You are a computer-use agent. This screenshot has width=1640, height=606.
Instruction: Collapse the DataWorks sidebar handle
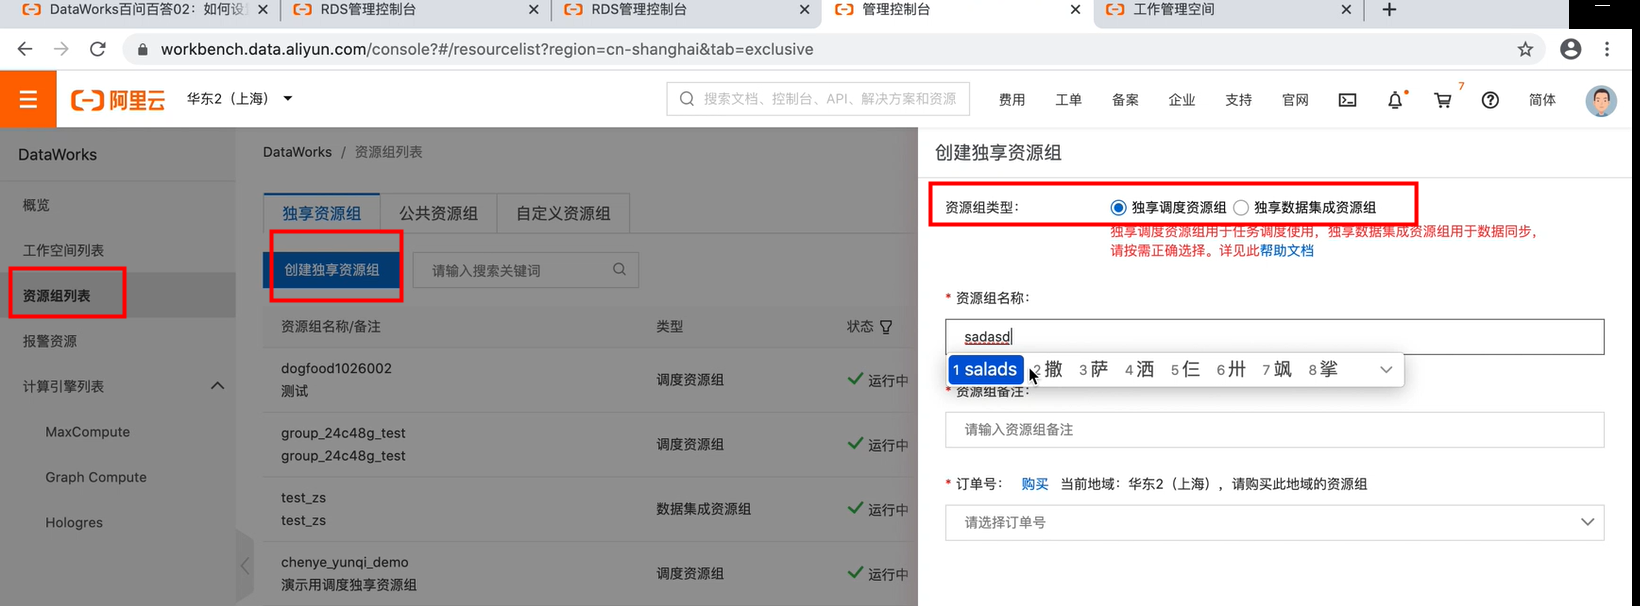point(245,566)
